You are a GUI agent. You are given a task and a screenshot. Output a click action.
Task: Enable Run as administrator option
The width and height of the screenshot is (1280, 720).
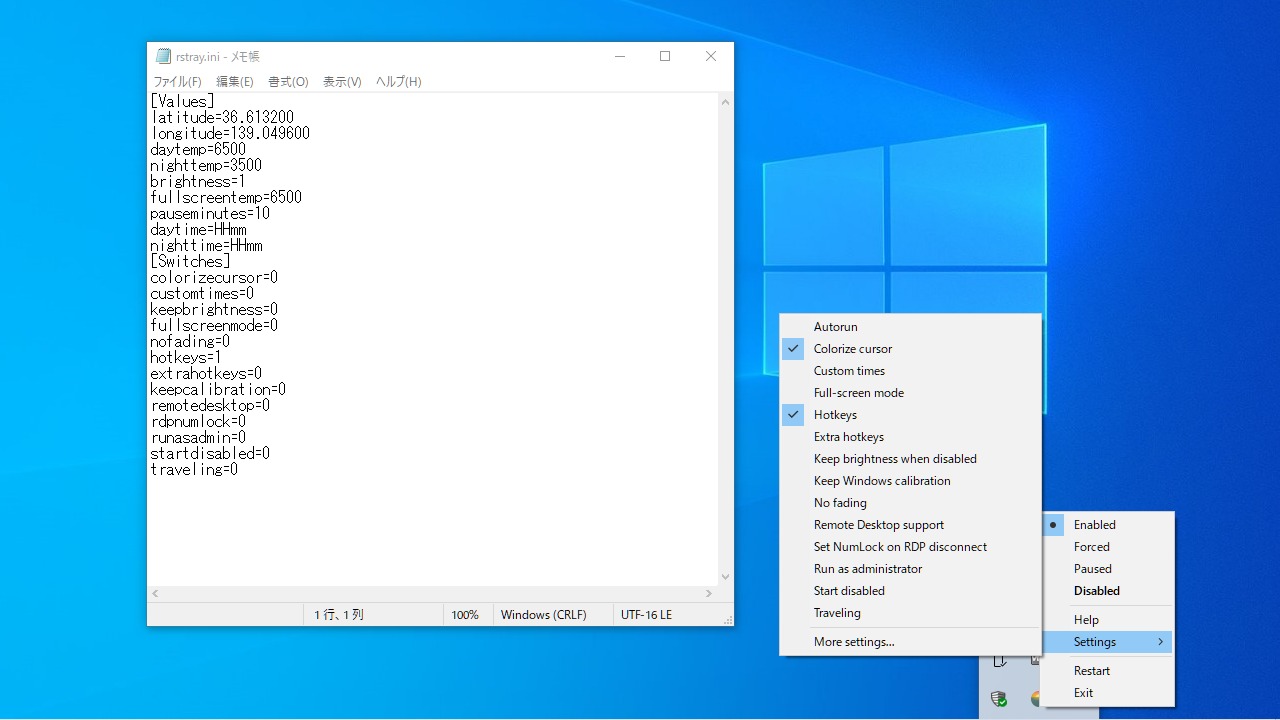pos(910,569)
